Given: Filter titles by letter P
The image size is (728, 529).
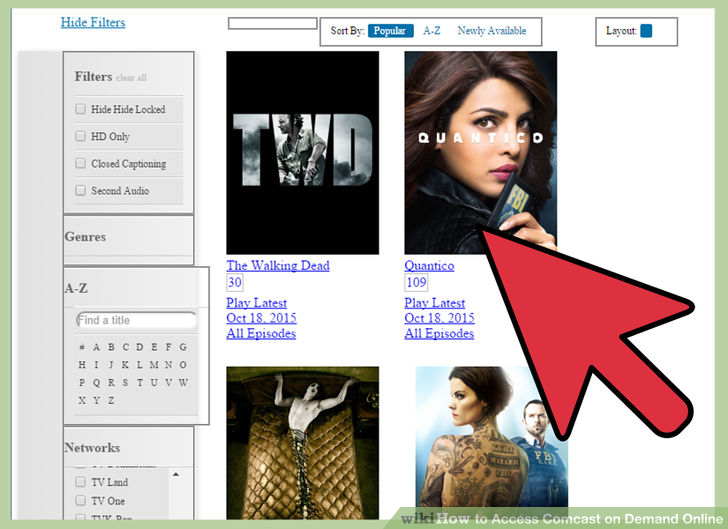Looking at the screenshot, I should click(82, 383).
